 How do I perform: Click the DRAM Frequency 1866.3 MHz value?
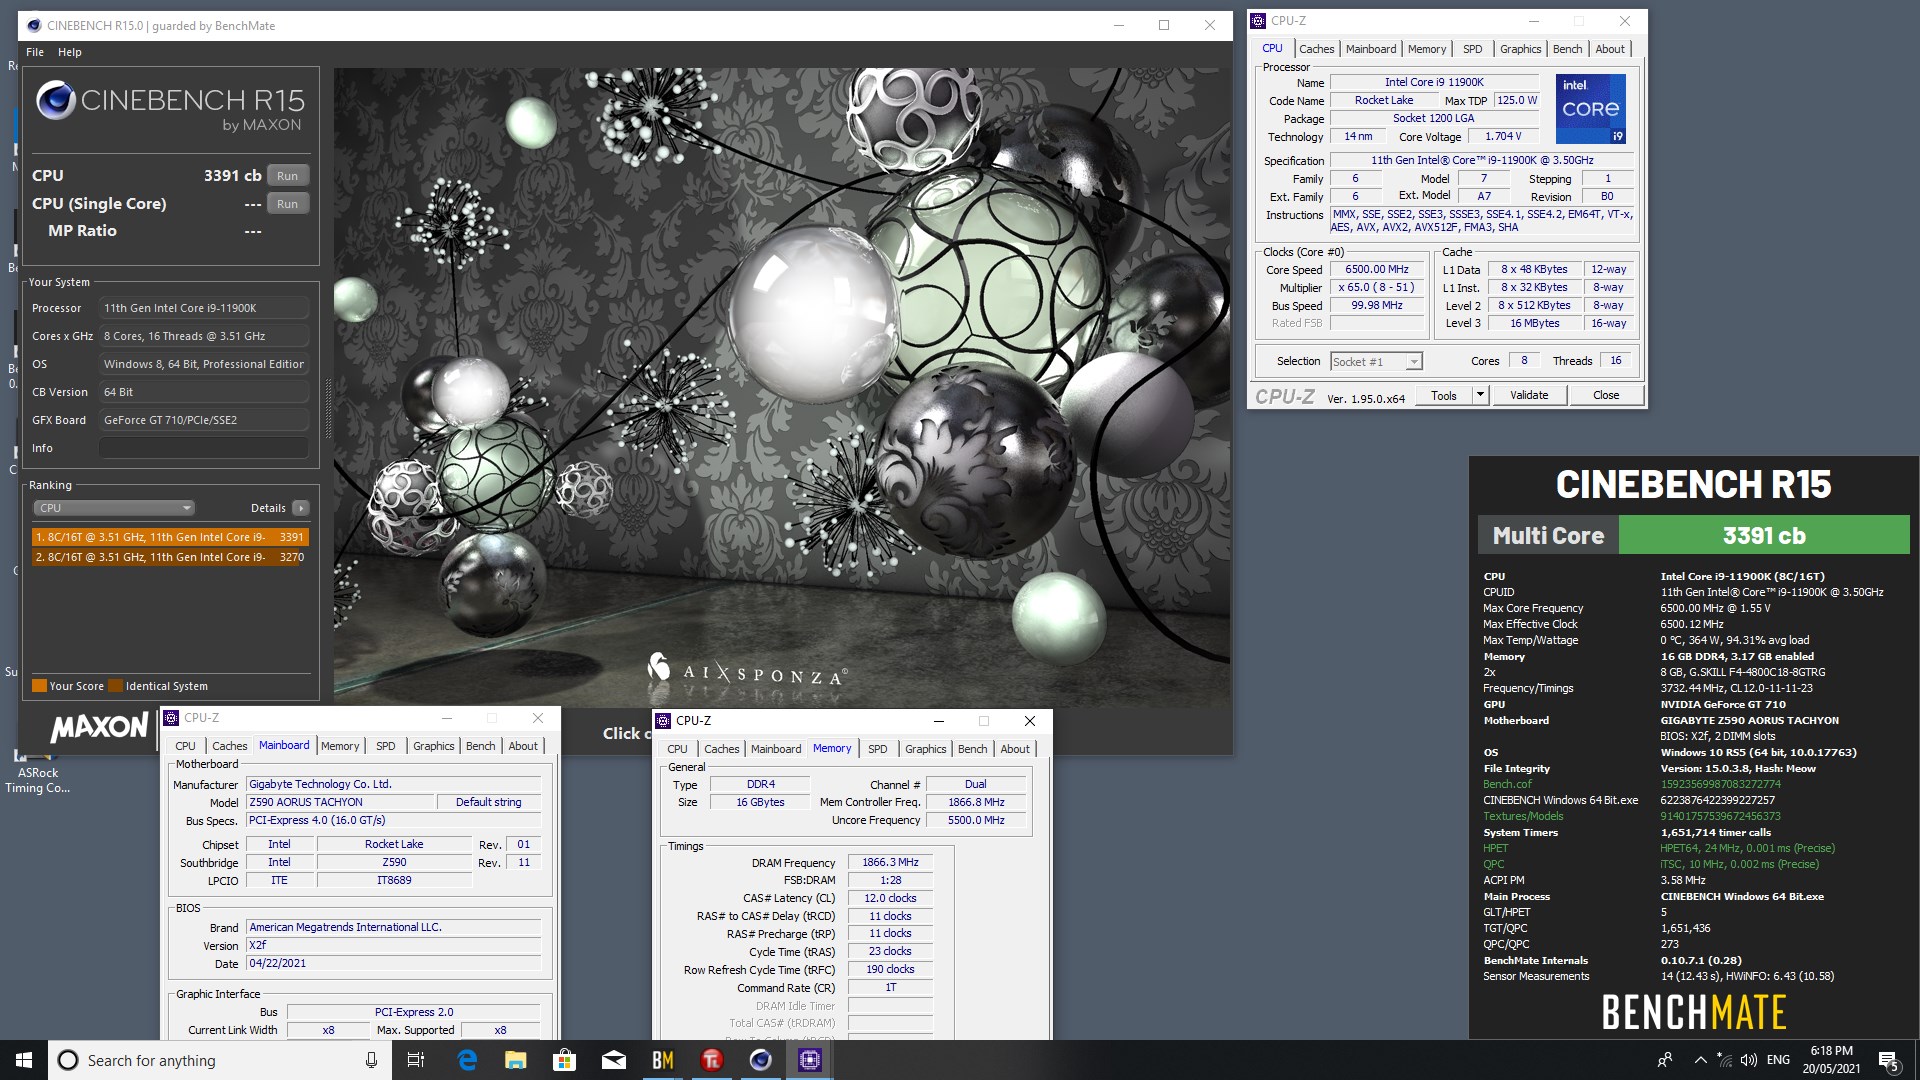click(890, 862)
